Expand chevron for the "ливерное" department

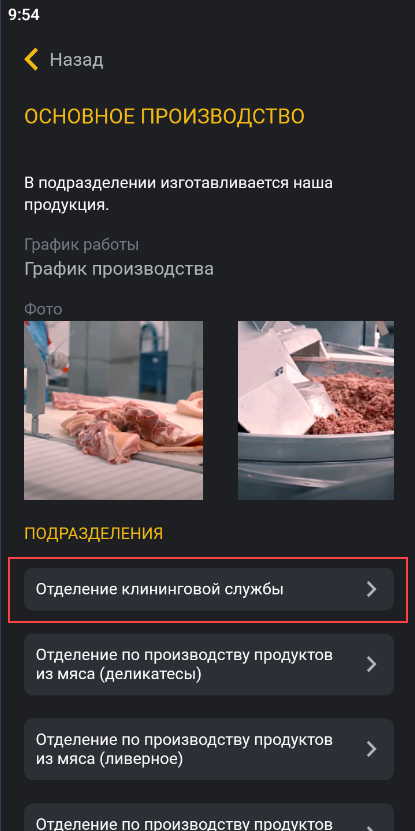pyautogui.click(x=372, y=749)
